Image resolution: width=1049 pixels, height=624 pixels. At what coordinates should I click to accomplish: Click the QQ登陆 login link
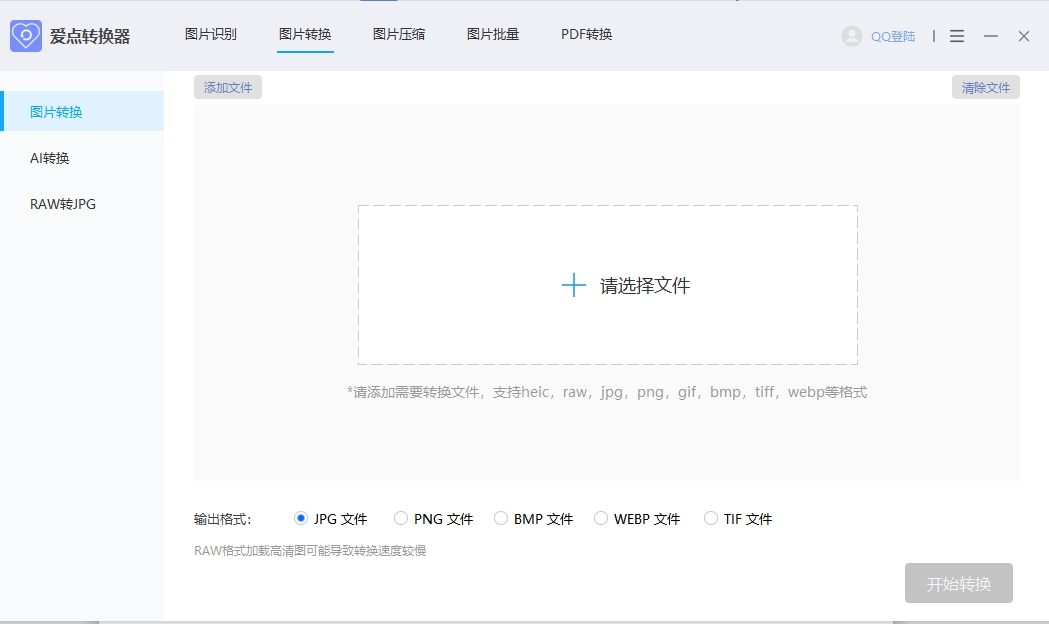click(893, 36)
